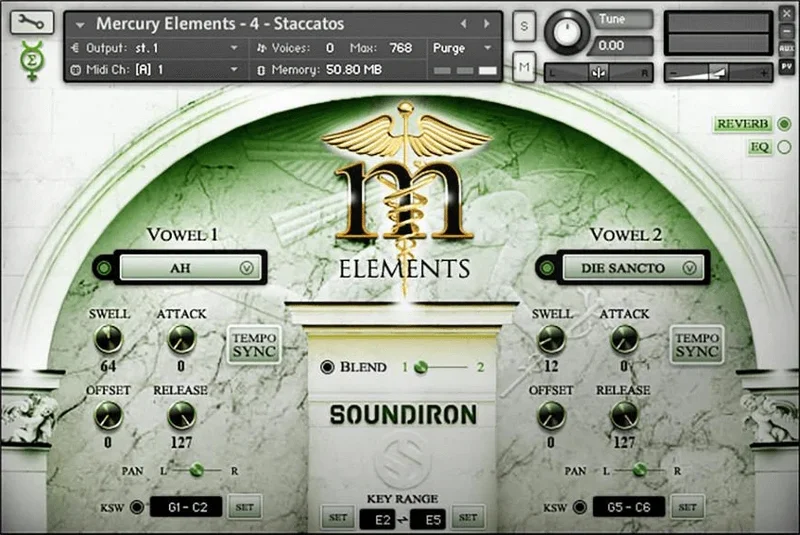Viewport: 800px width, 535px height.
Task: Click SET next to G1 - C2
Action: coord(245,507)
